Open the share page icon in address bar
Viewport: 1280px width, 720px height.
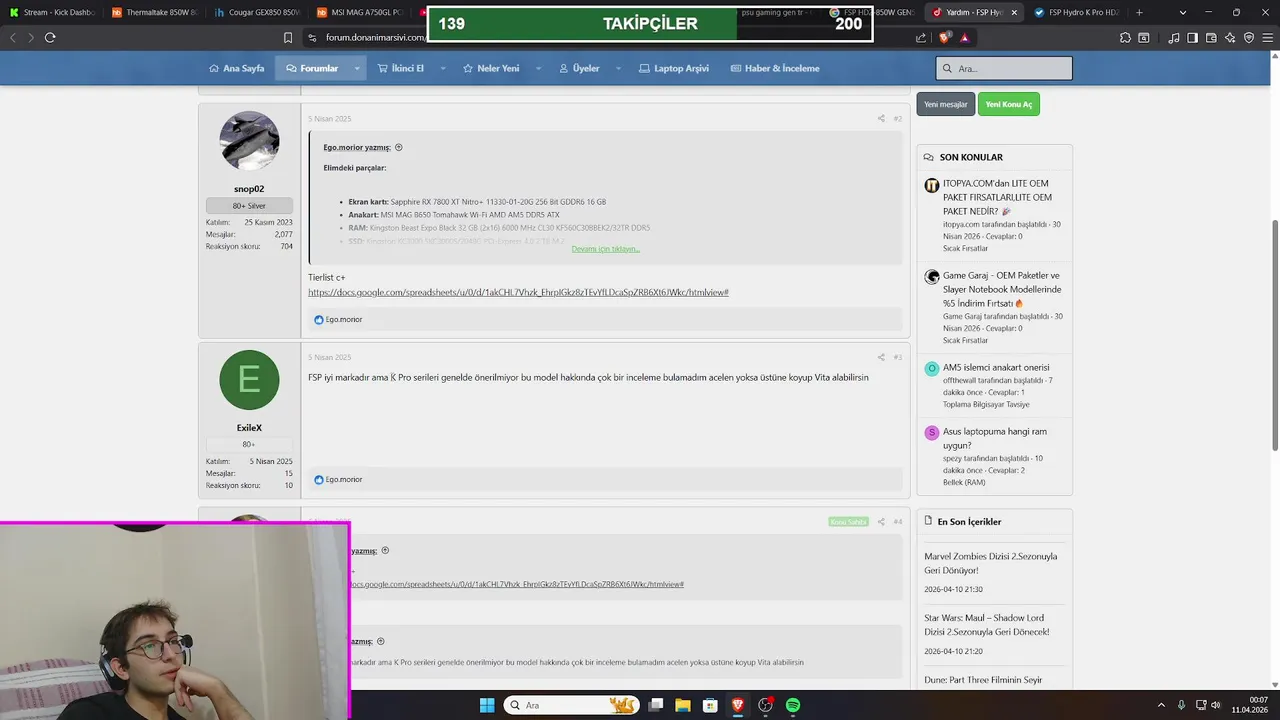coord(921,37)
